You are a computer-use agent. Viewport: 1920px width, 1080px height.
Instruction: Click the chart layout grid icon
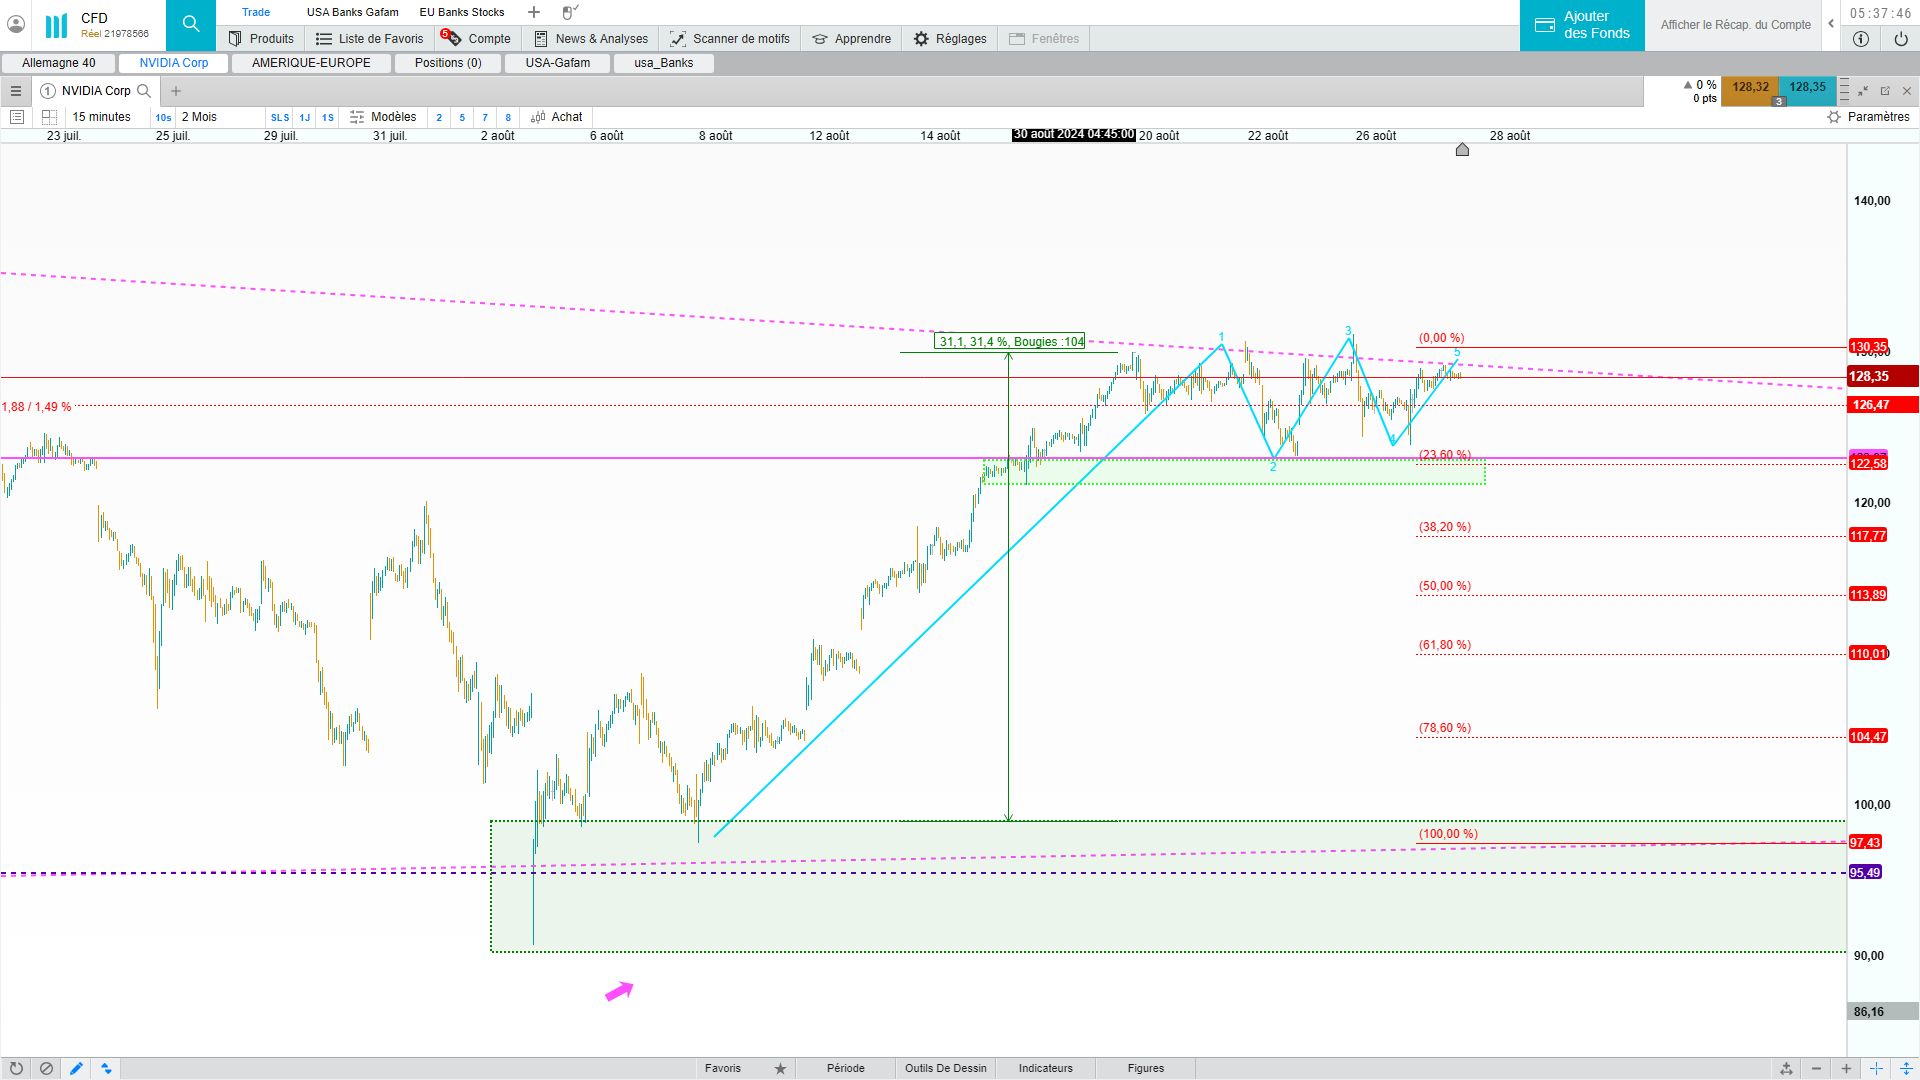click(49, 117)
